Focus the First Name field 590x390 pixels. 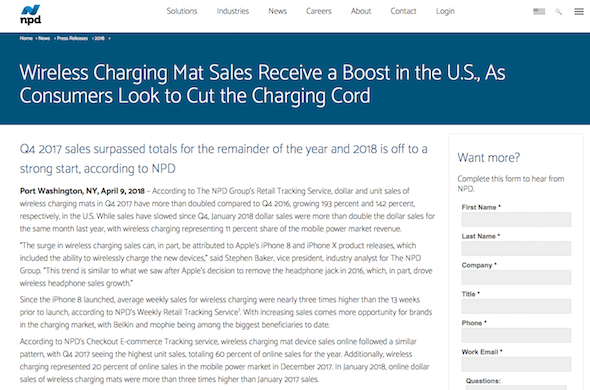click(516, 219)
